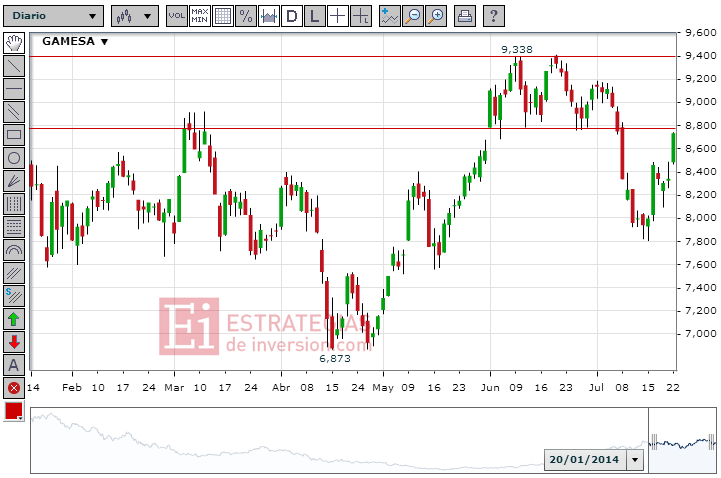Viewport: 721px width, 478px height.
Task: Click the left navigator range handle
Action: (654, 443)
